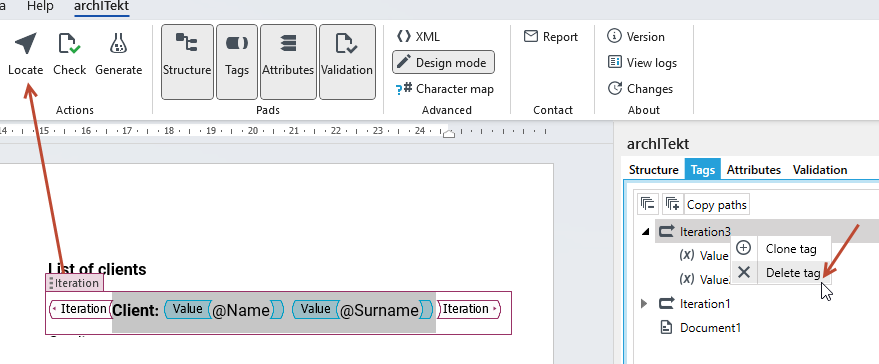Click the Locate action icon
The height and width of the screenshot is (364, 879).
(26, 43)
